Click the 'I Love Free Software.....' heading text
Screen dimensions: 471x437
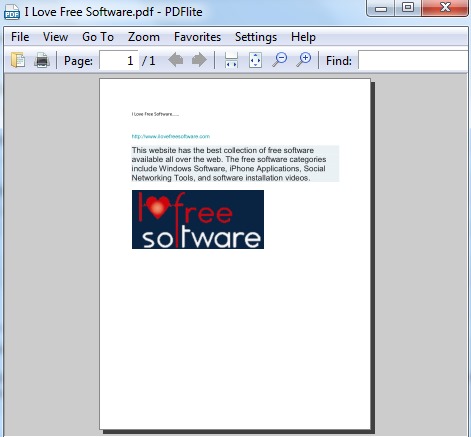[155, 114]
